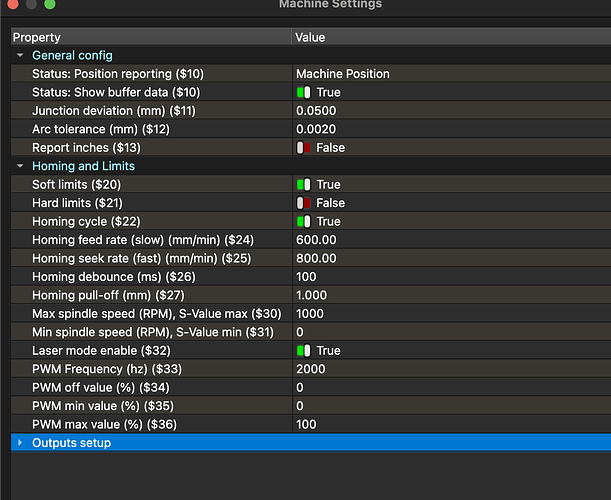611x500 pixels.
Task: Expand the Outputs setup section
Action: pyautogui.click(x=20, y=442)
